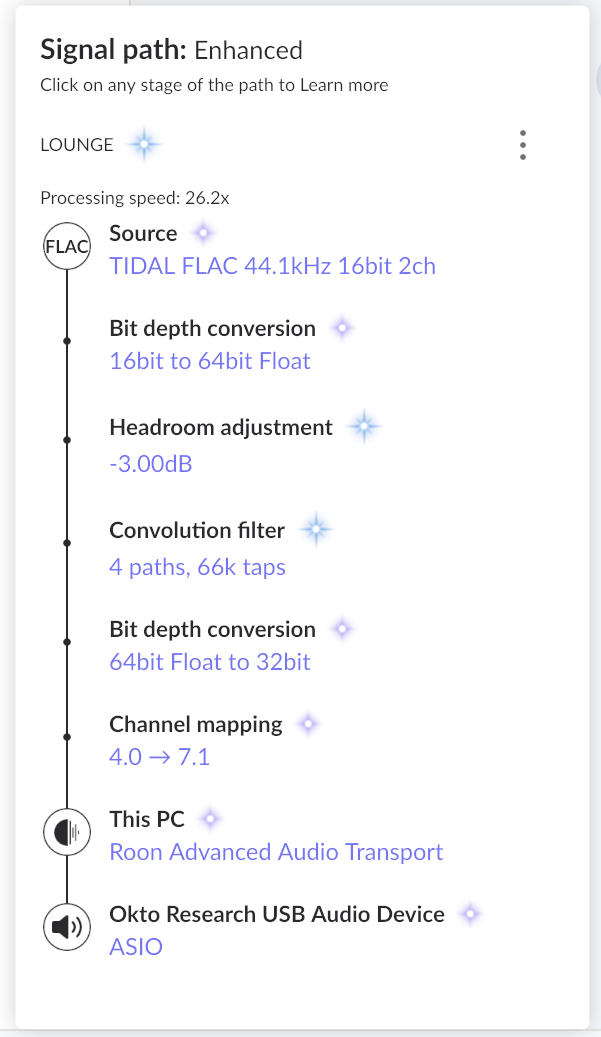Click the quality star next to Source stage
The width and height of the screenshot is (601, 1037).
tap(202, 231)
